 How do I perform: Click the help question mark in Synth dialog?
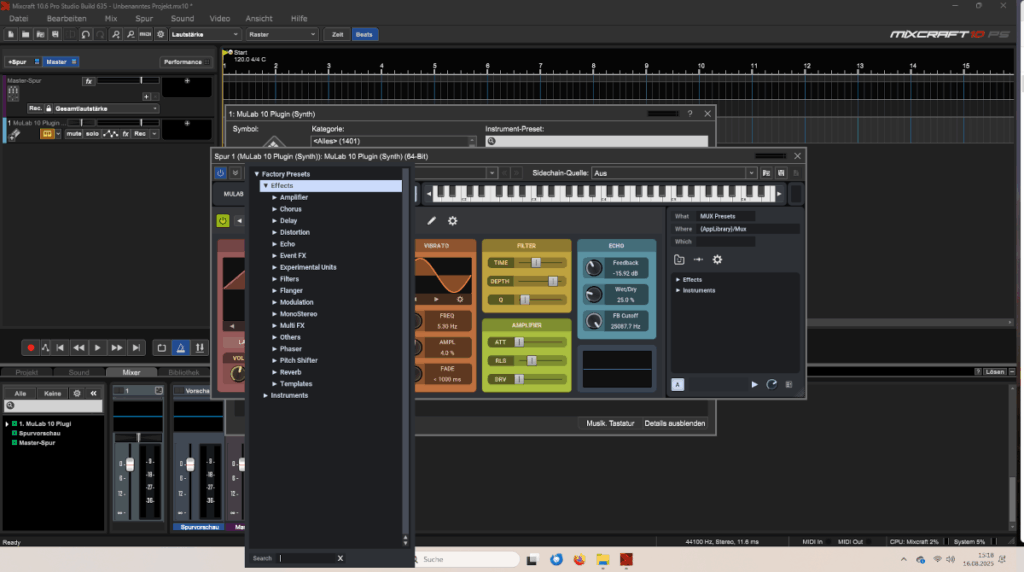[x=690, y=114]
